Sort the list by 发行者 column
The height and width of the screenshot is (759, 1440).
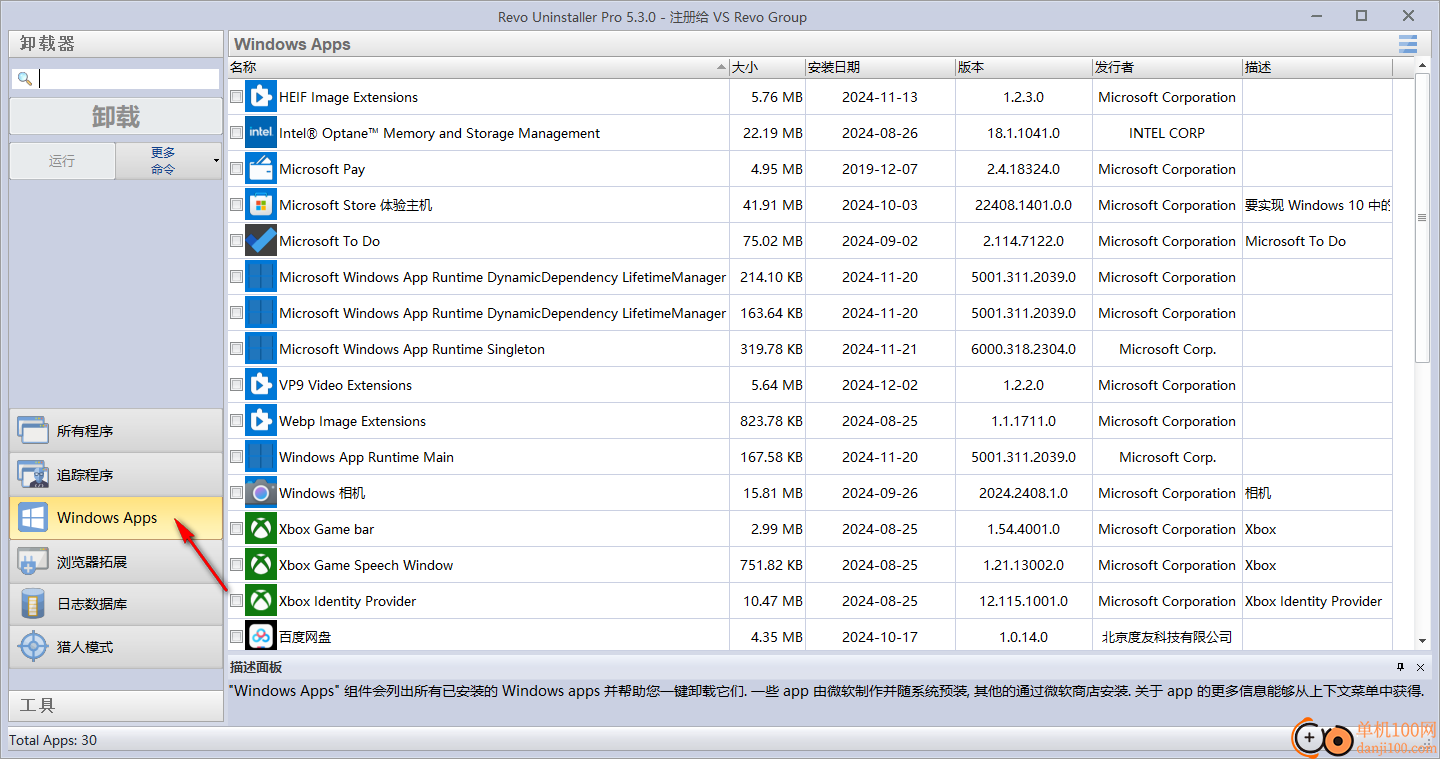click(x=1167, y=67)
